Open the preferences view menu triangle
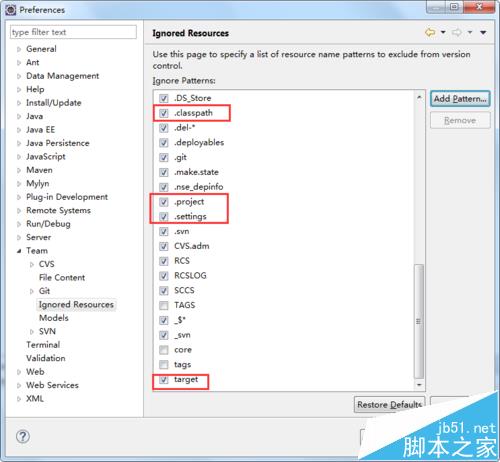 483,32
